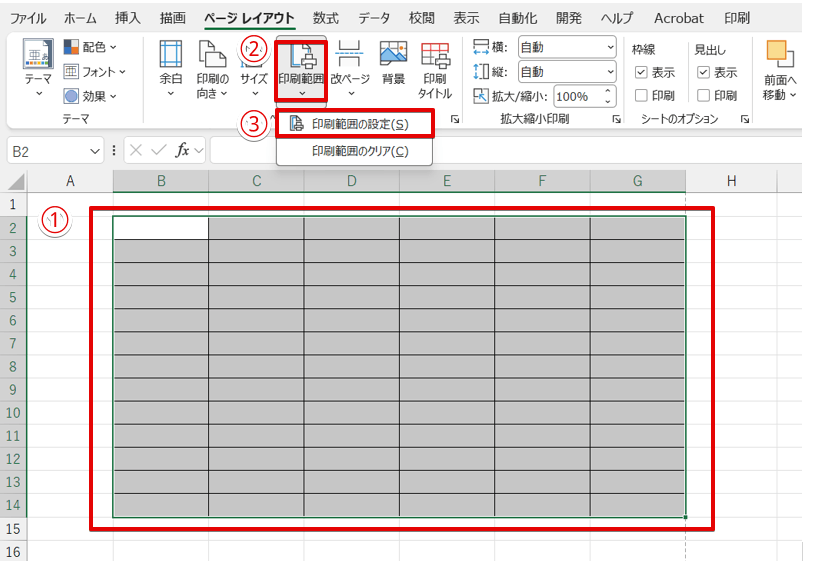
Task: Uncheck 枠線 表示 gridlines view checkbox
Action: pos(641,72)
